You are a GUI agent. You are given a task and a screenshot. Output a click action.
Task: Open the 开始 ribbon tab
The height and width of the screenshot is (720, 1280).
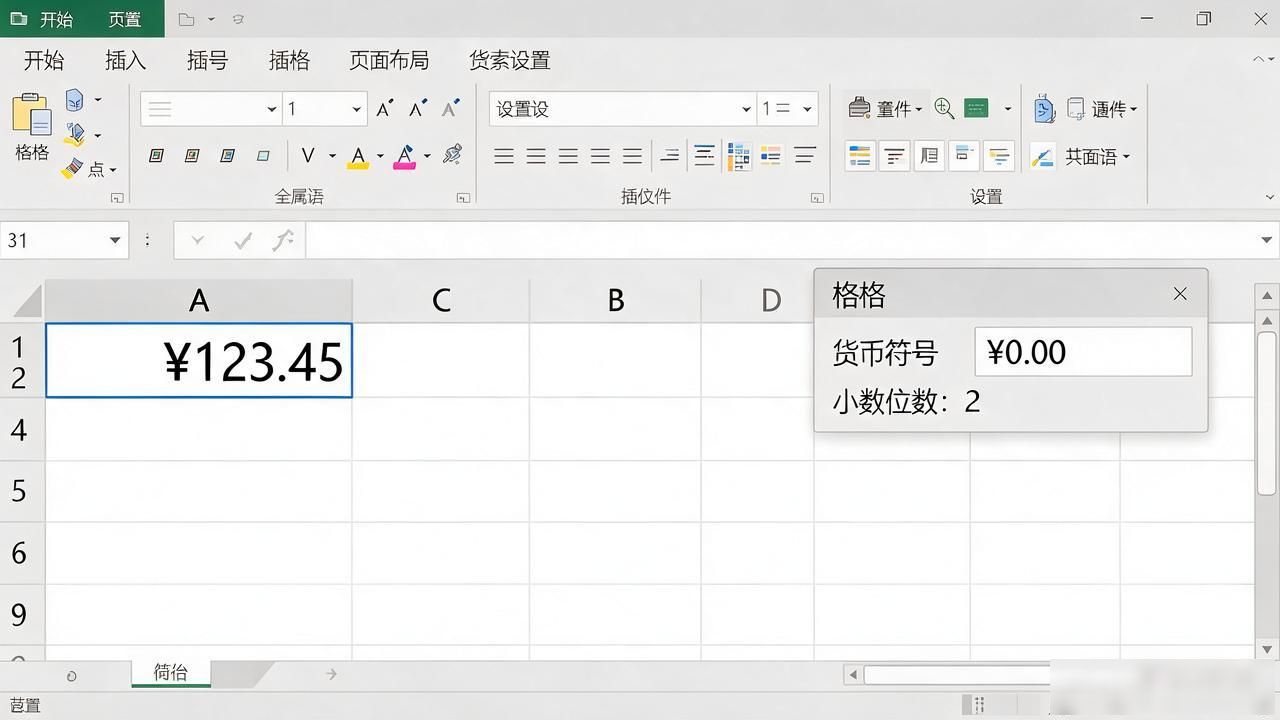44,60
